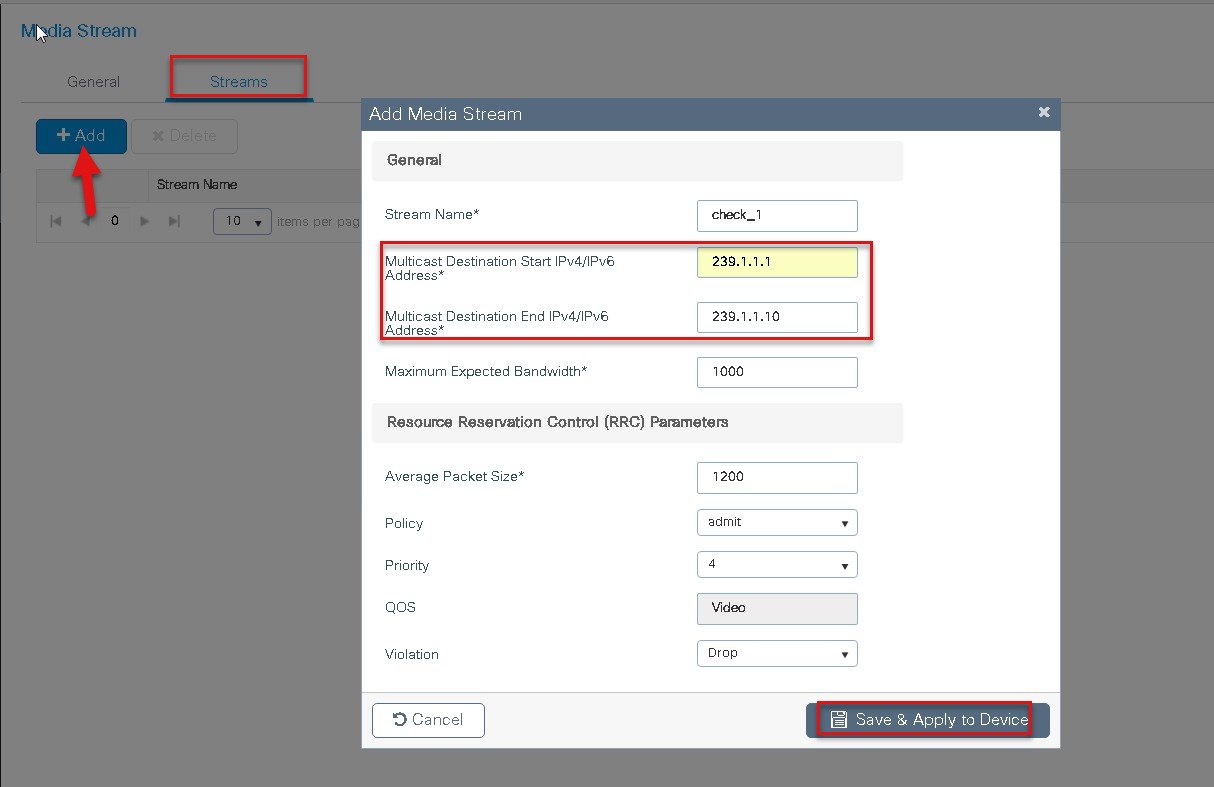
Task: Click the undo icon on Cancel
Action: pos(400,720)
